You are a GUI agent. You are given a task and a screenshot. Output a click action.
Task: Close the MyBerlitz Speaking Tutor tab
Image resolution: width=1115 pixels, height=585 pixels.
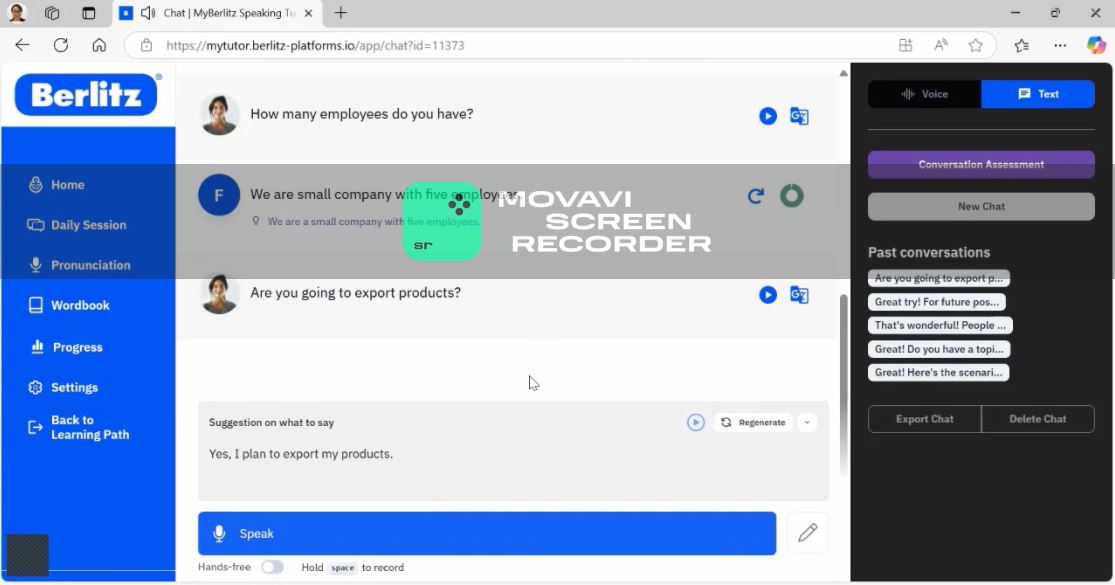click(x=309, y=13)
